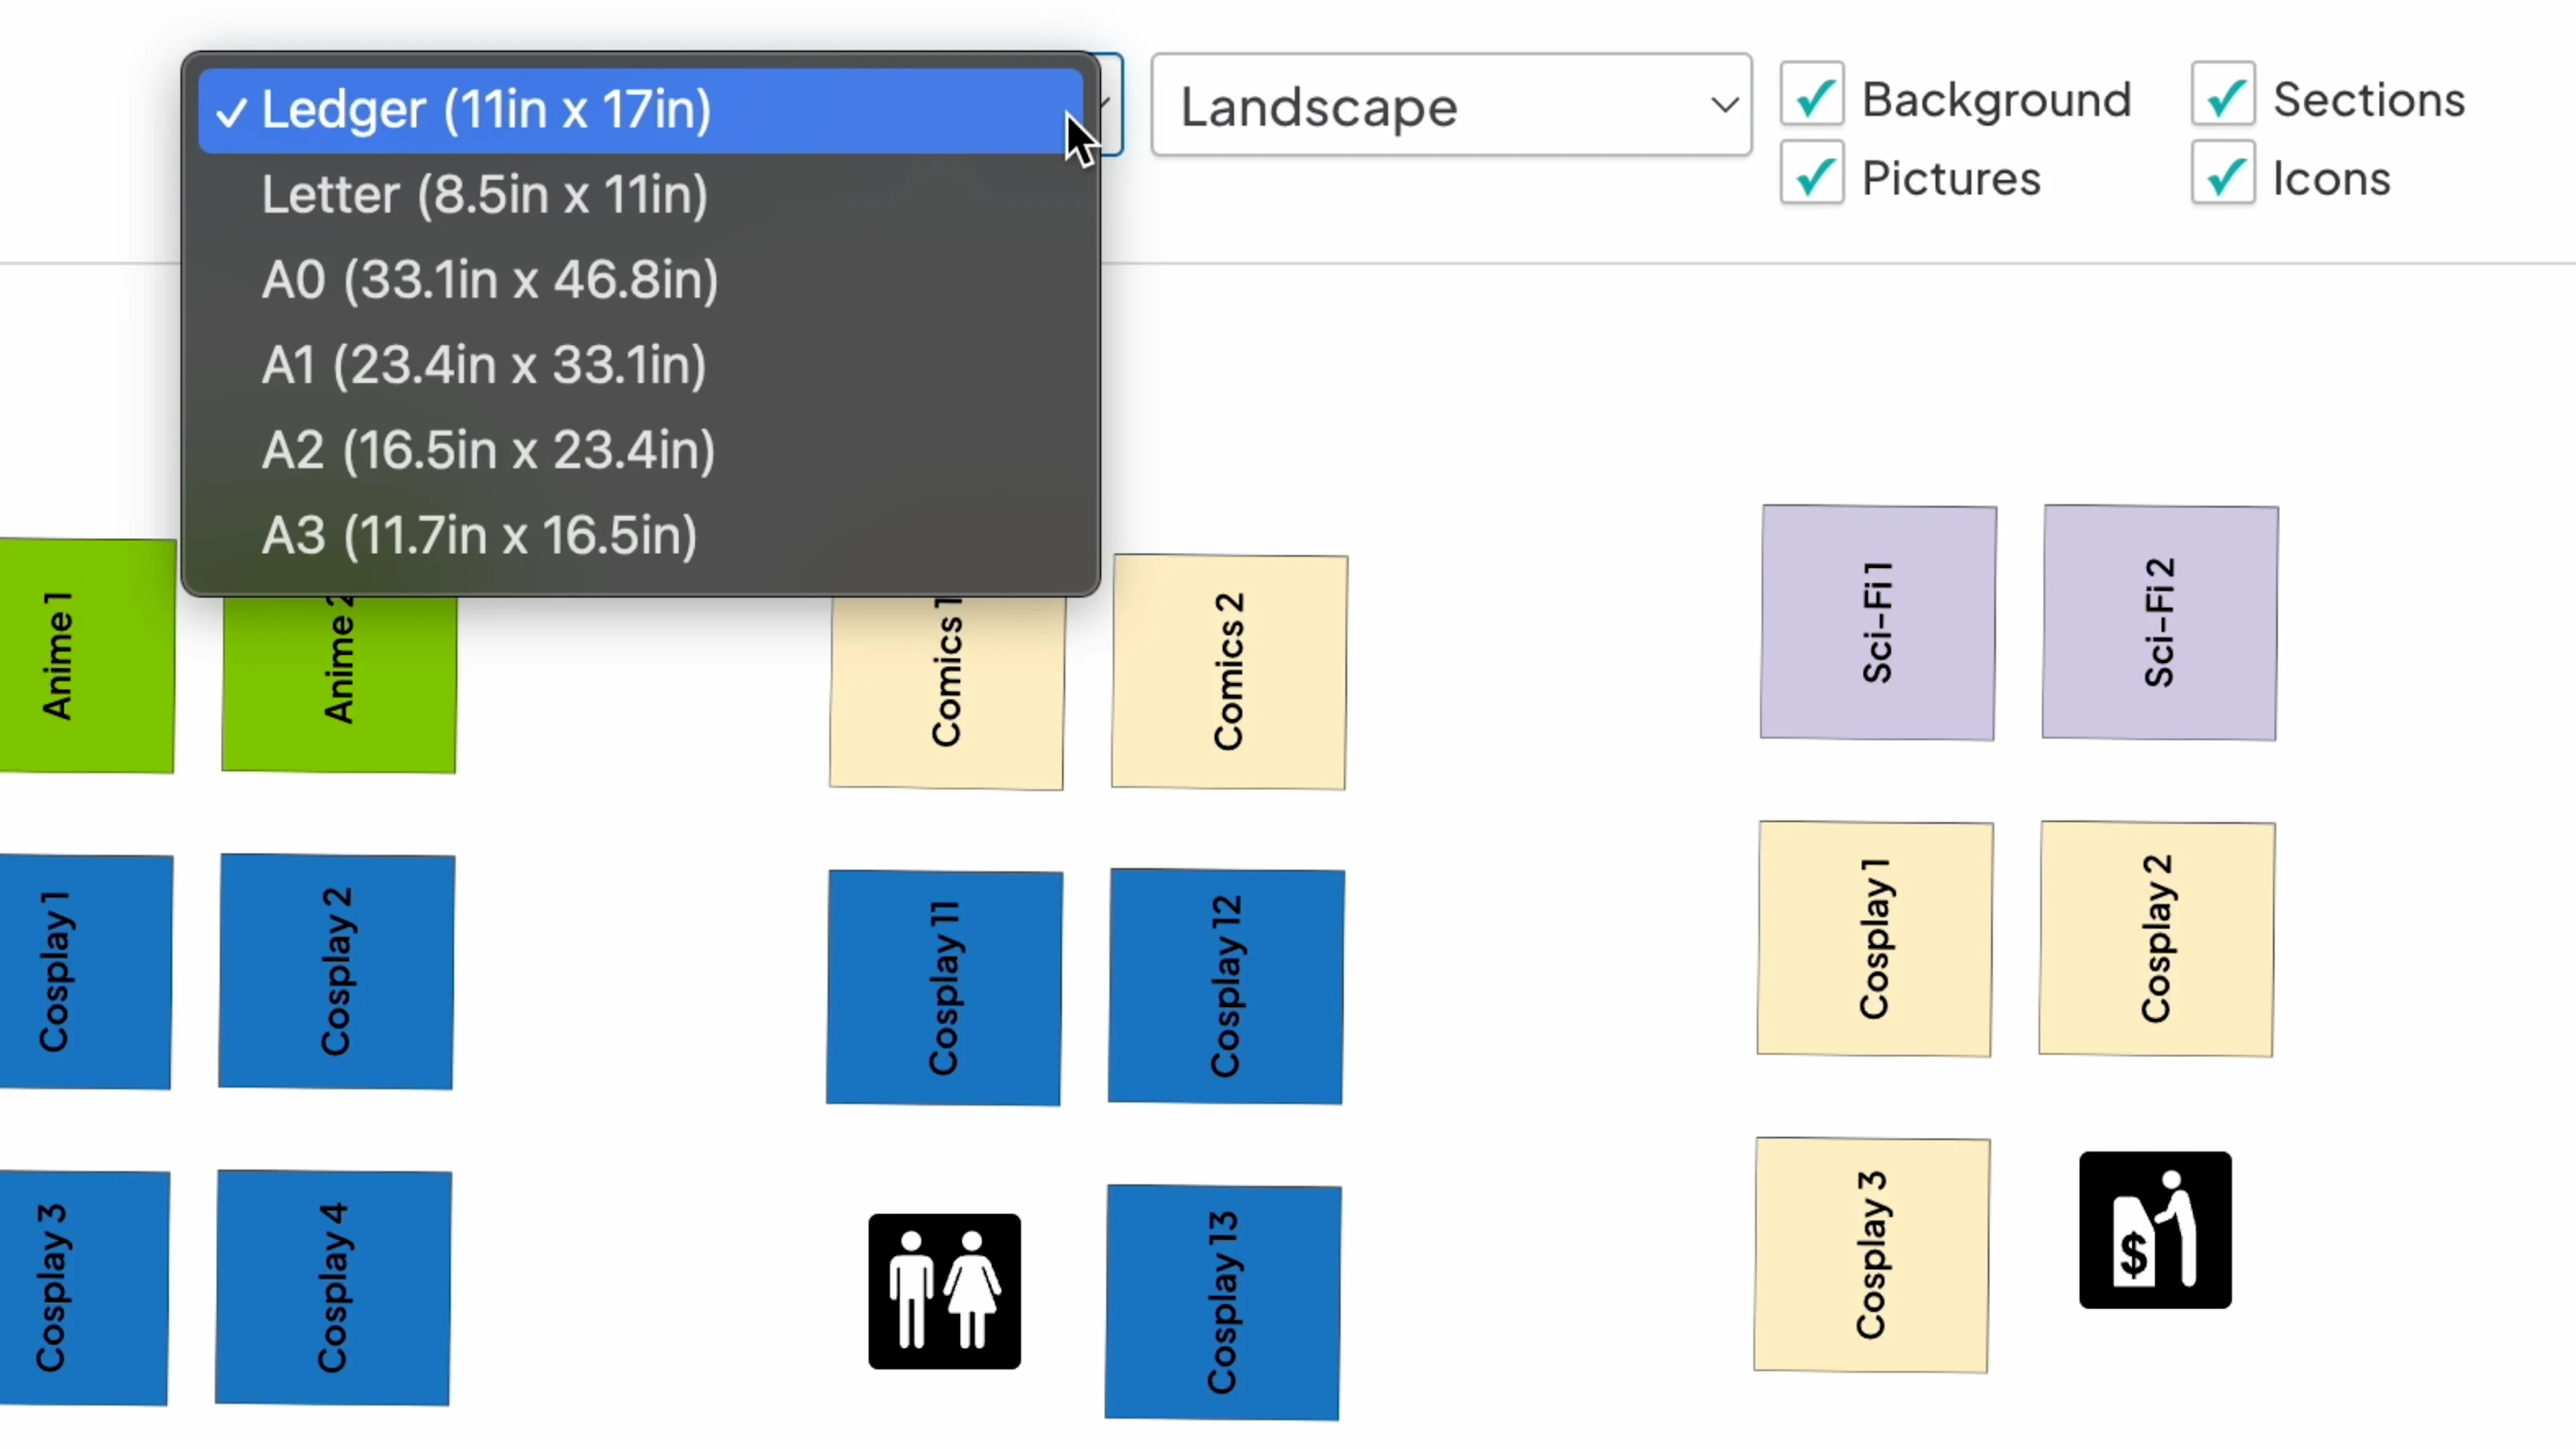This screenshot has width=2576, height=1449.
Task: Select the yellow Cosplay 2 booth
Action: click(2157, 939)
